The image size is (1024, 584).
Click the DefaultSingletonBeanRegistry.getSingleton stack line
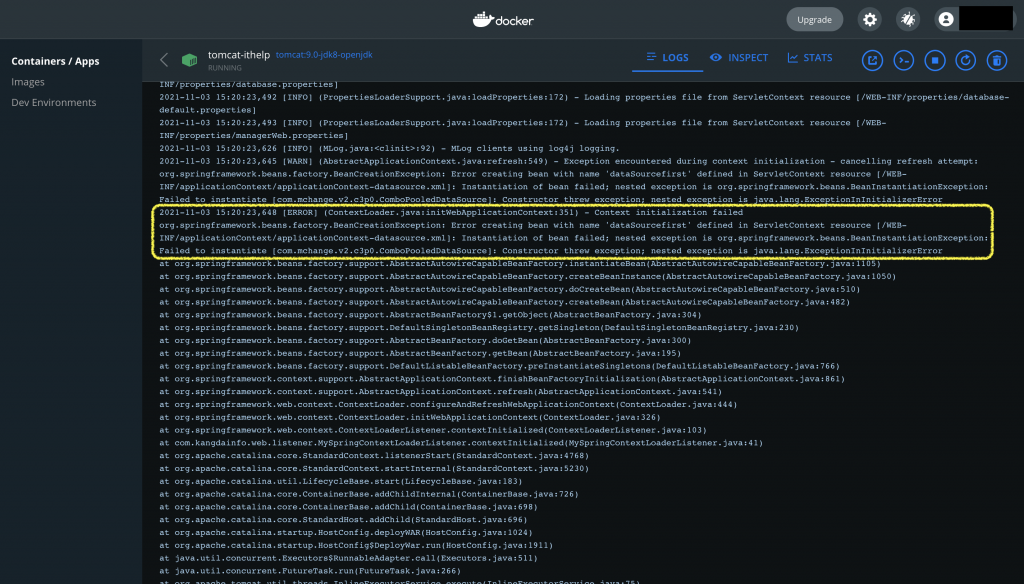(x=479, y=327)
